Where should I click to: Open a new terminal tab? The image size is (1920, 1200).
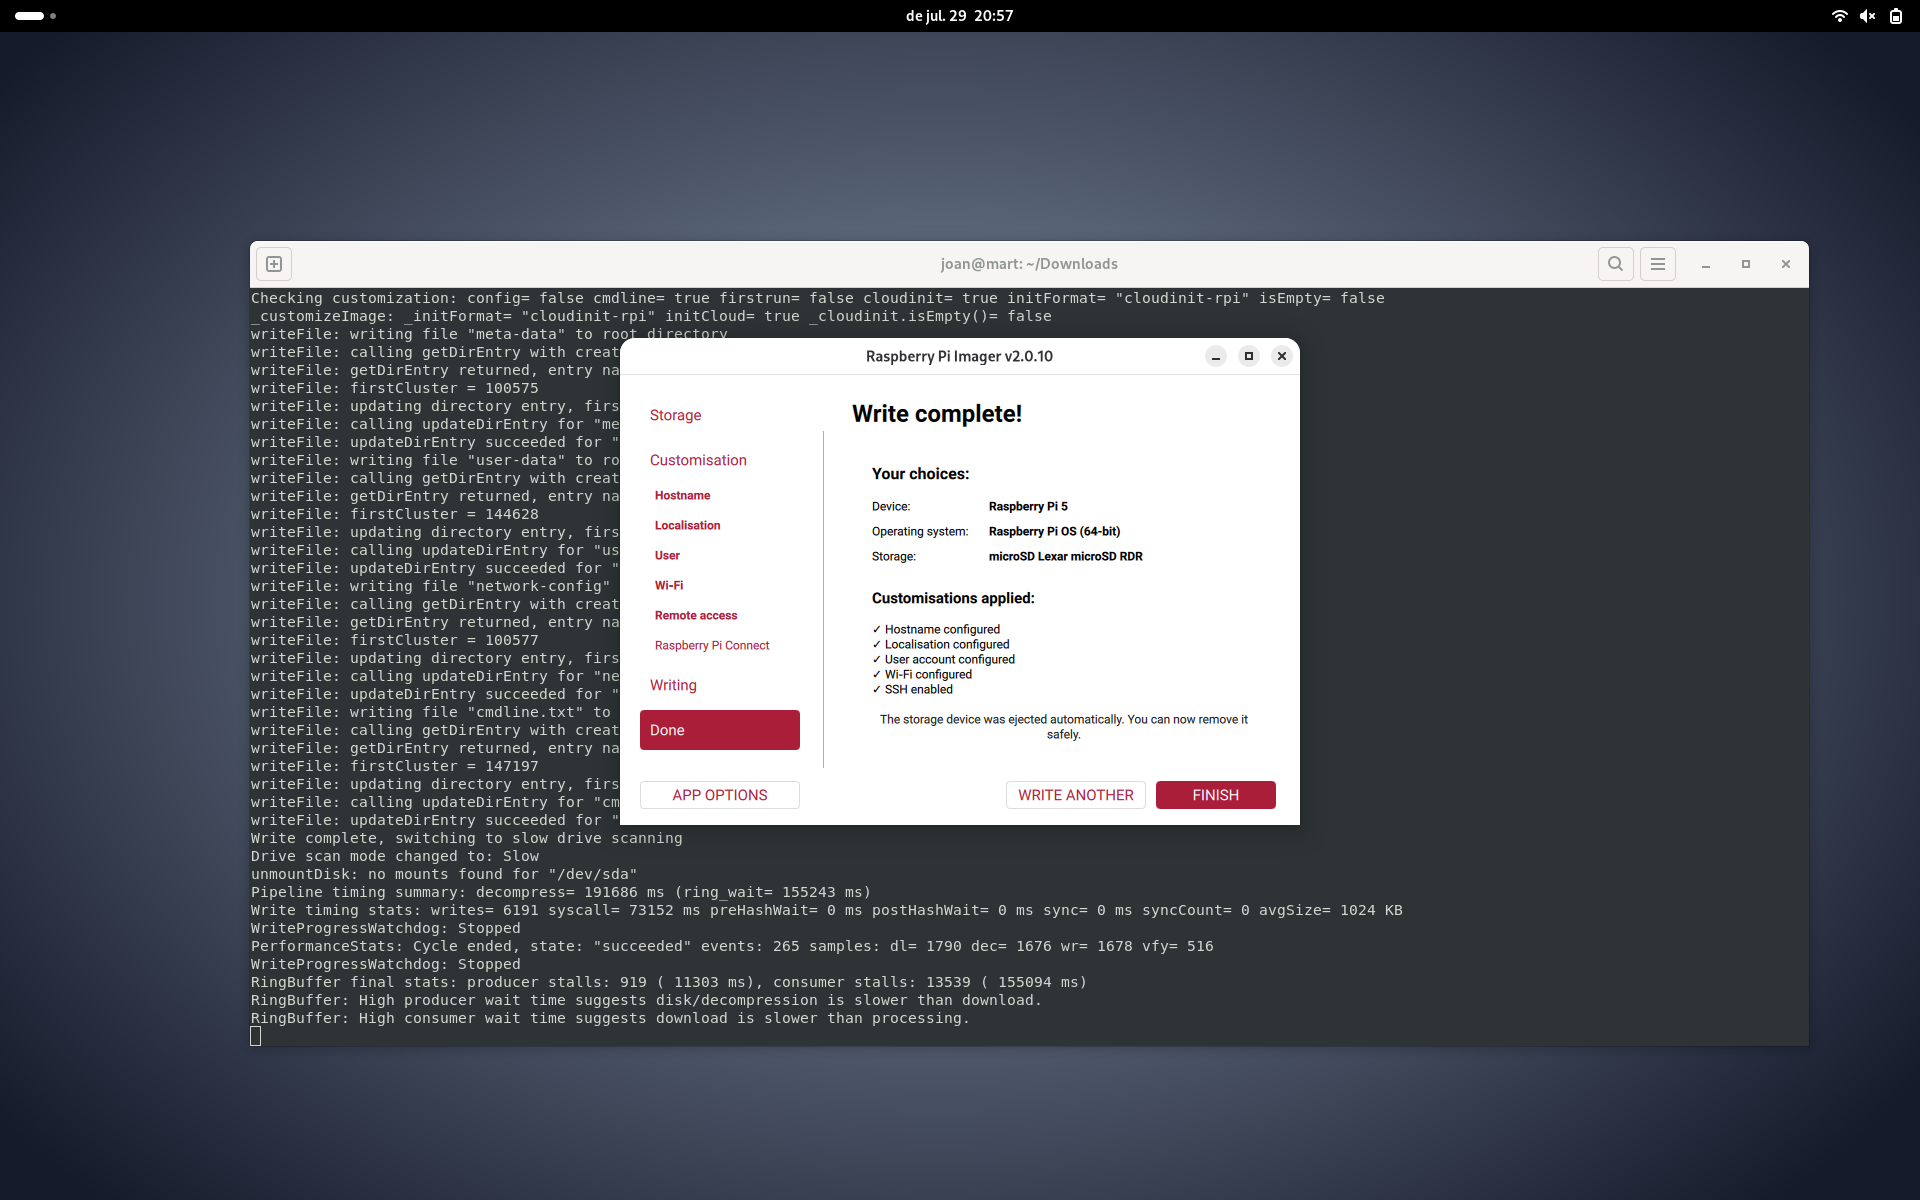point(274,264)
